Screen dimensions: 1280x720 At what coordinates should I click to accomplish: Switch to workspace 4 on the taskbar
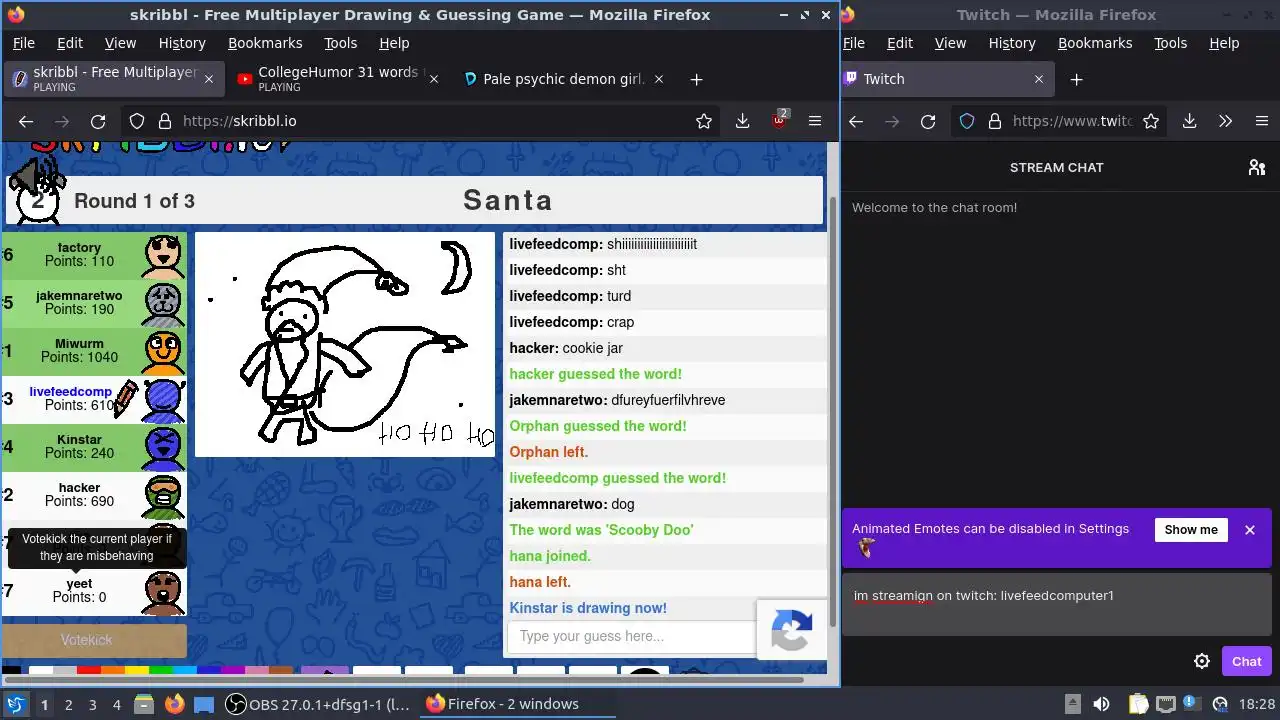pos(116,704)
